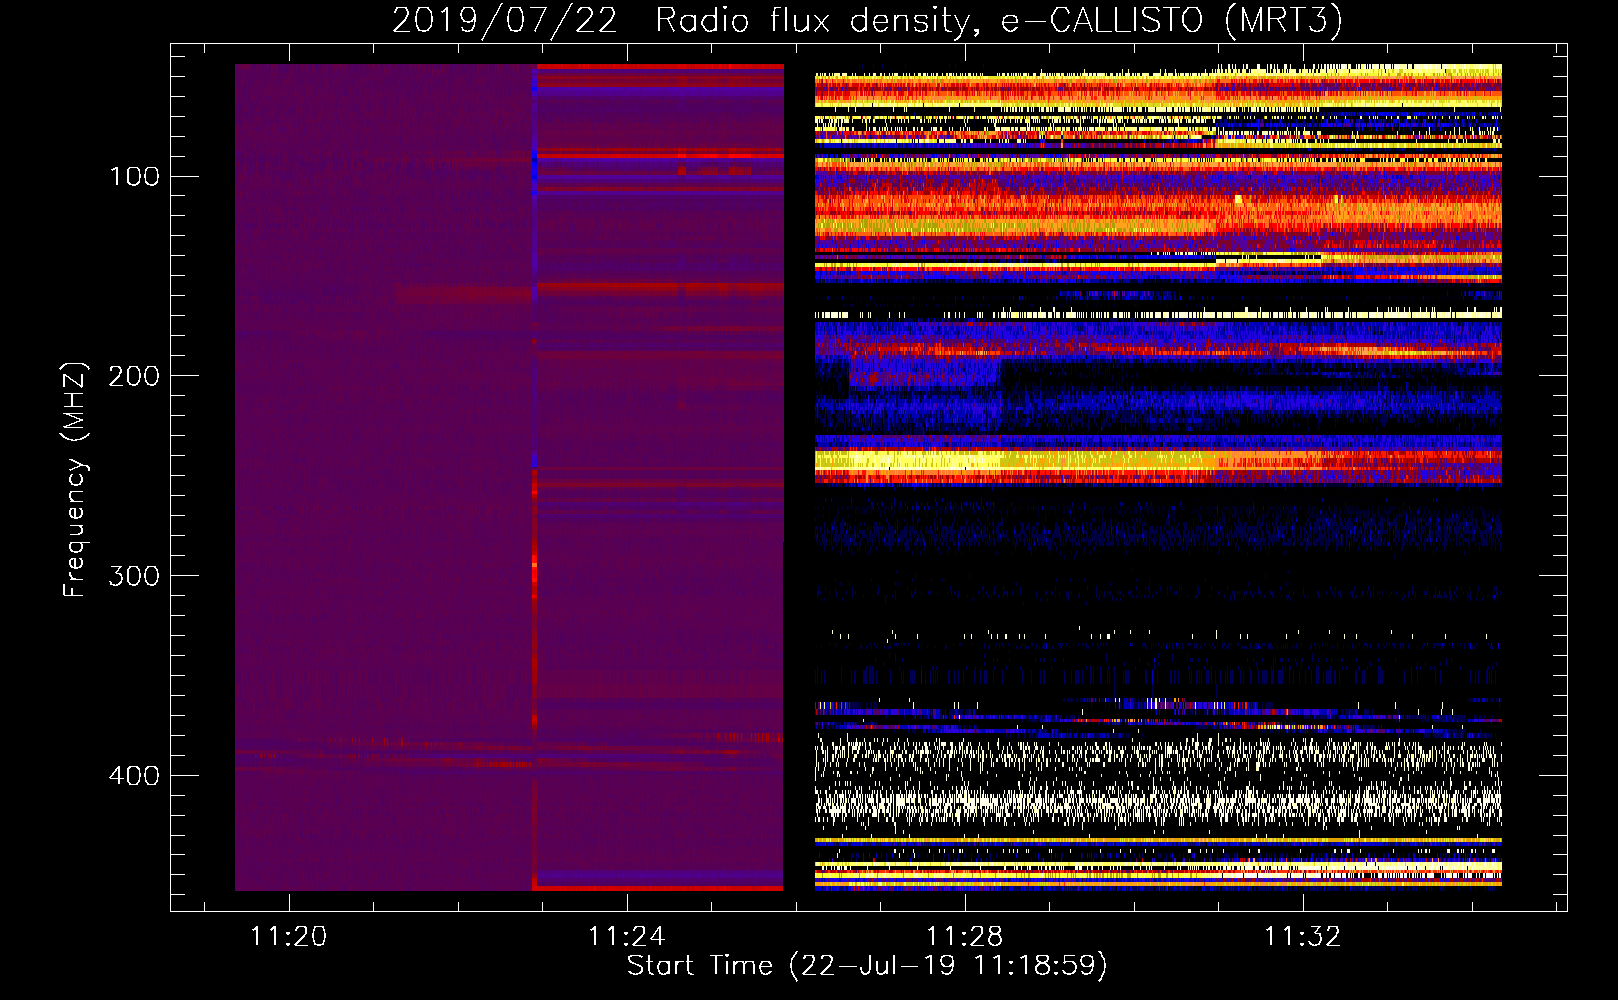Click the 'Start Time (22-Jul-19 11:18:59)' label
This screenshot has width=1618, height=1000.
(x=867, y=966)
